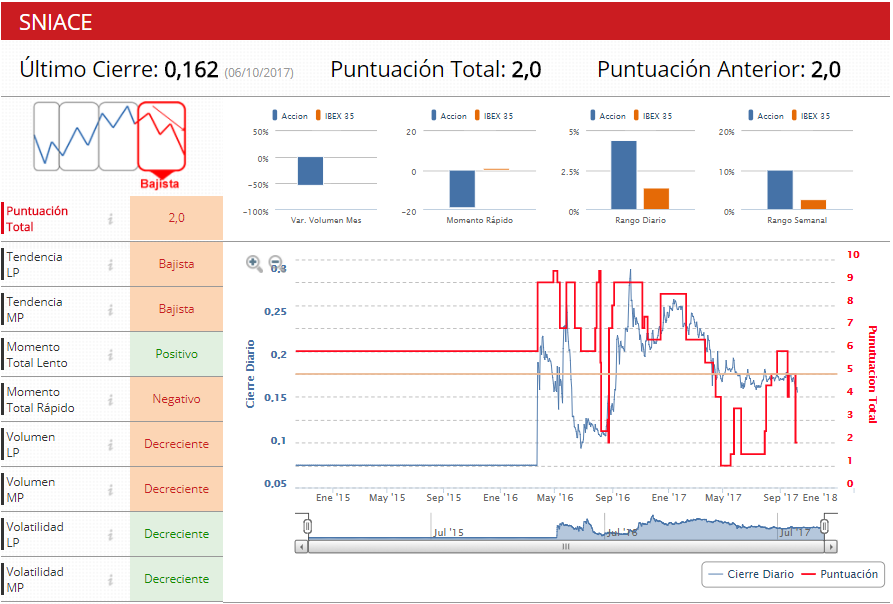893x604 pixels.
Task: Click the right handle of the range navigator
Action: (825, 527)
